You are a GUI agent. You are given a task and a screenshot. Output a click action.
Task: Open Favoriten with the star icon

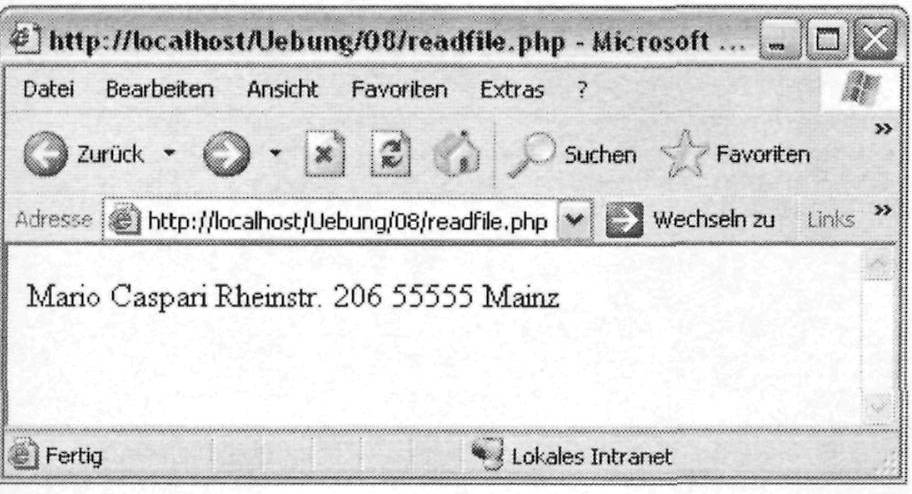click(x=685, y=154)
